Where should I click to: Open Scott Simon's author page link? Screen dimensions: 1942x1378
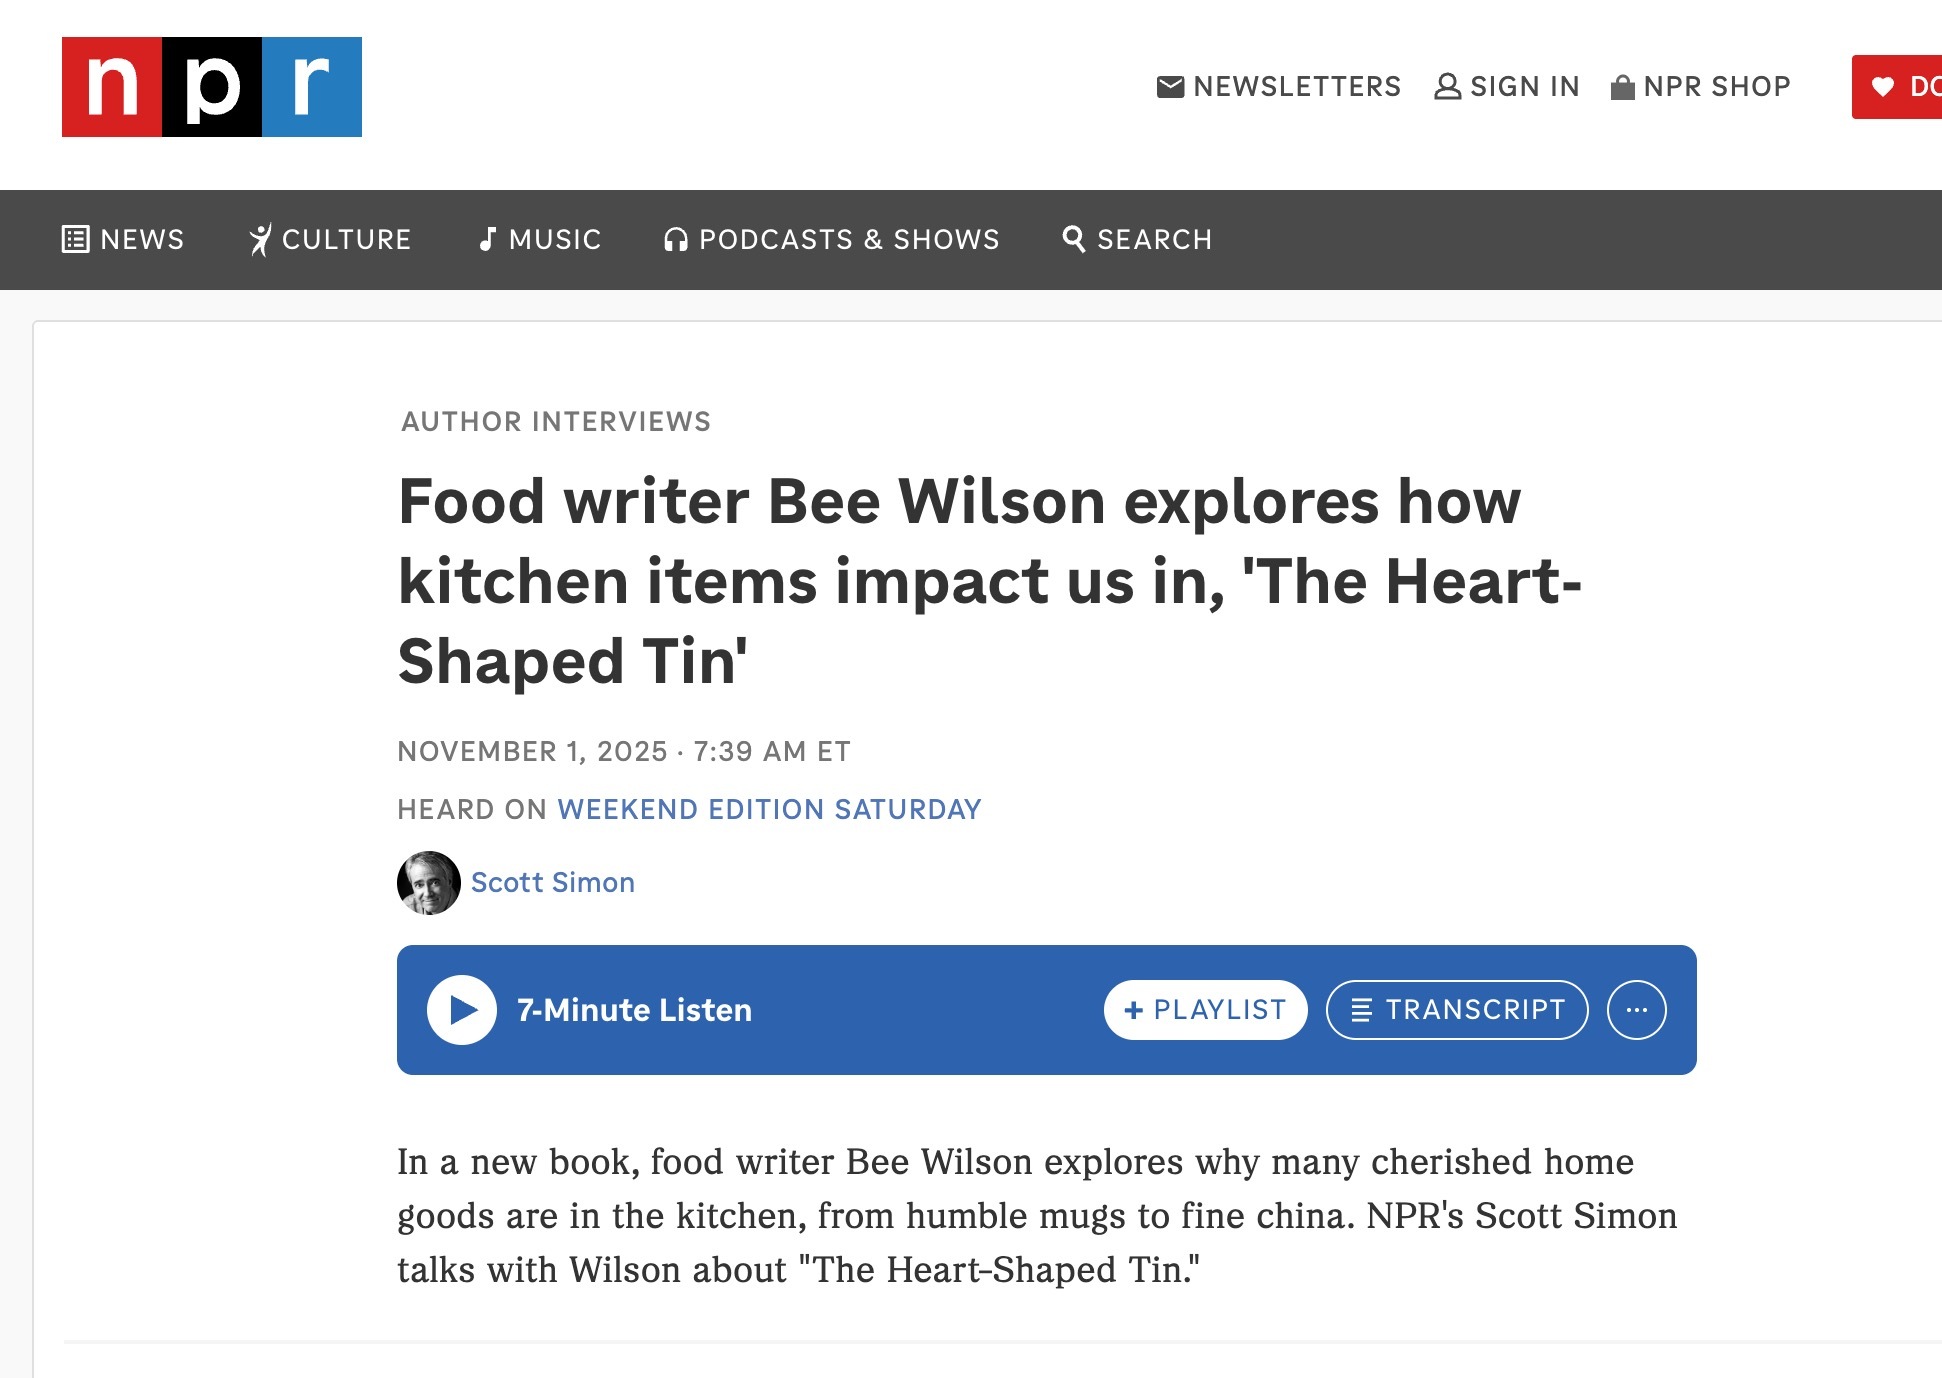[552, 882]
